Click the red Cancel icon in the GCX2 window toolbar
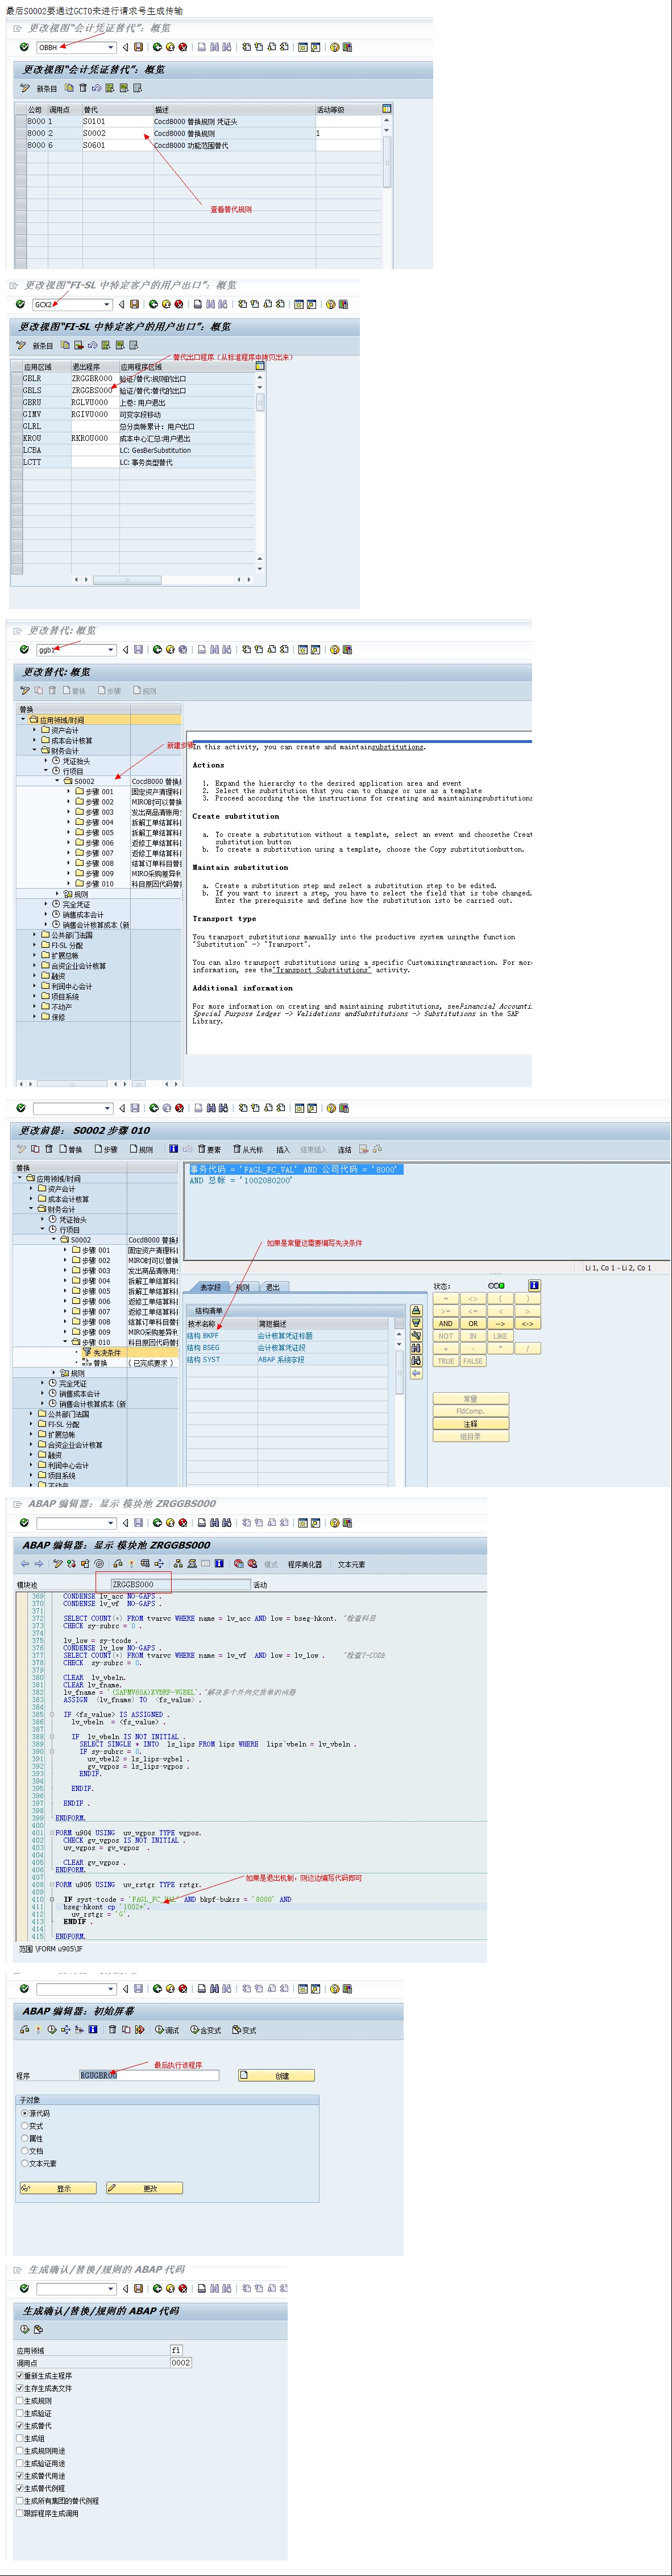Image resolution: width=672 pixels, height=2576 pixels. coord(179,304)
